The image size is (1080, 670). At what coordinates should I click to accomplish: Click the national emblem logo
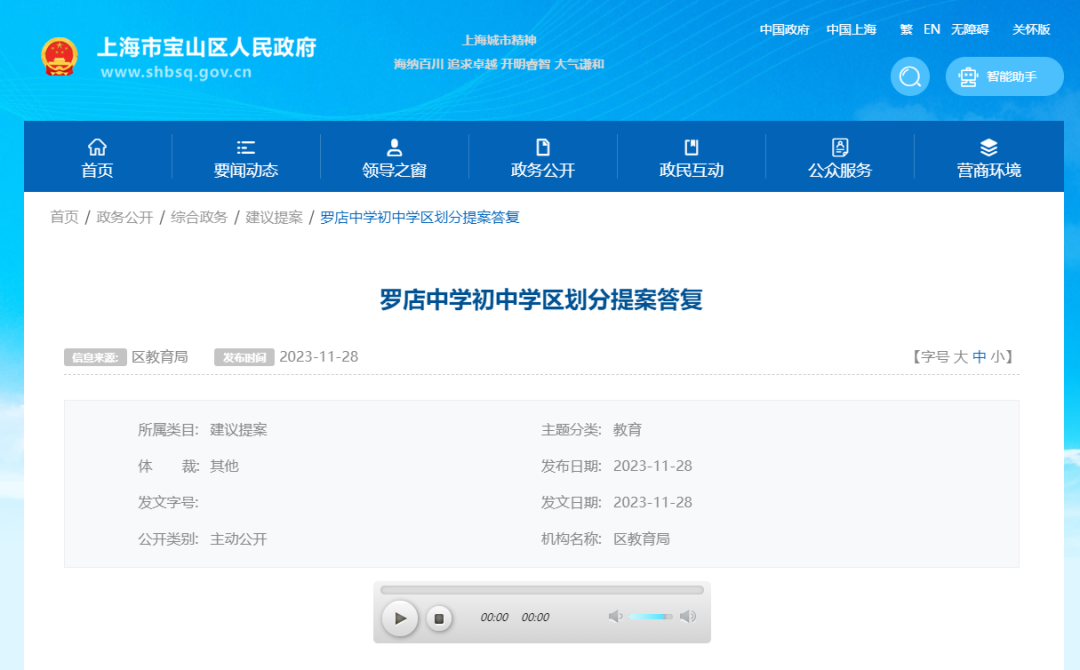click(59, 56)
